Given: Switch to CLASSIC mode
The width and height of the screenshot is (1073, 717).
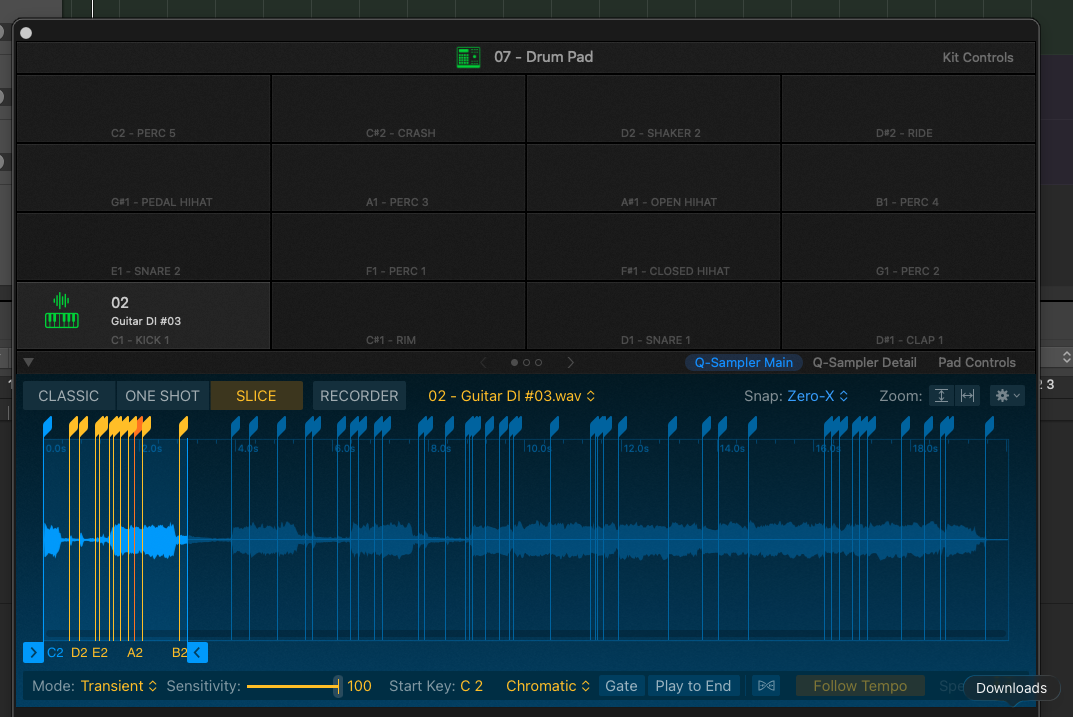Looking at the screenshot, I should point(68,396).
